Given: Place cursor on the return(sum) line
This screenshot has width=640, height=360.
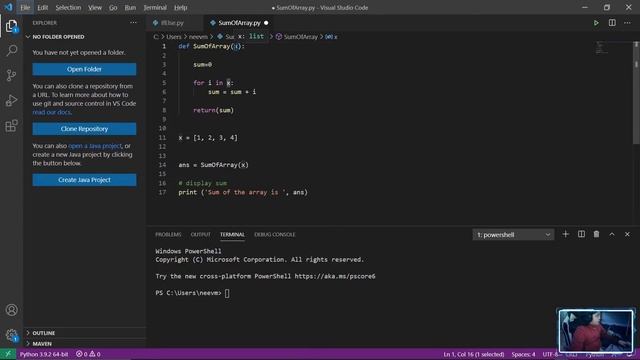Looking at the screenshot, I should [213, 110].
